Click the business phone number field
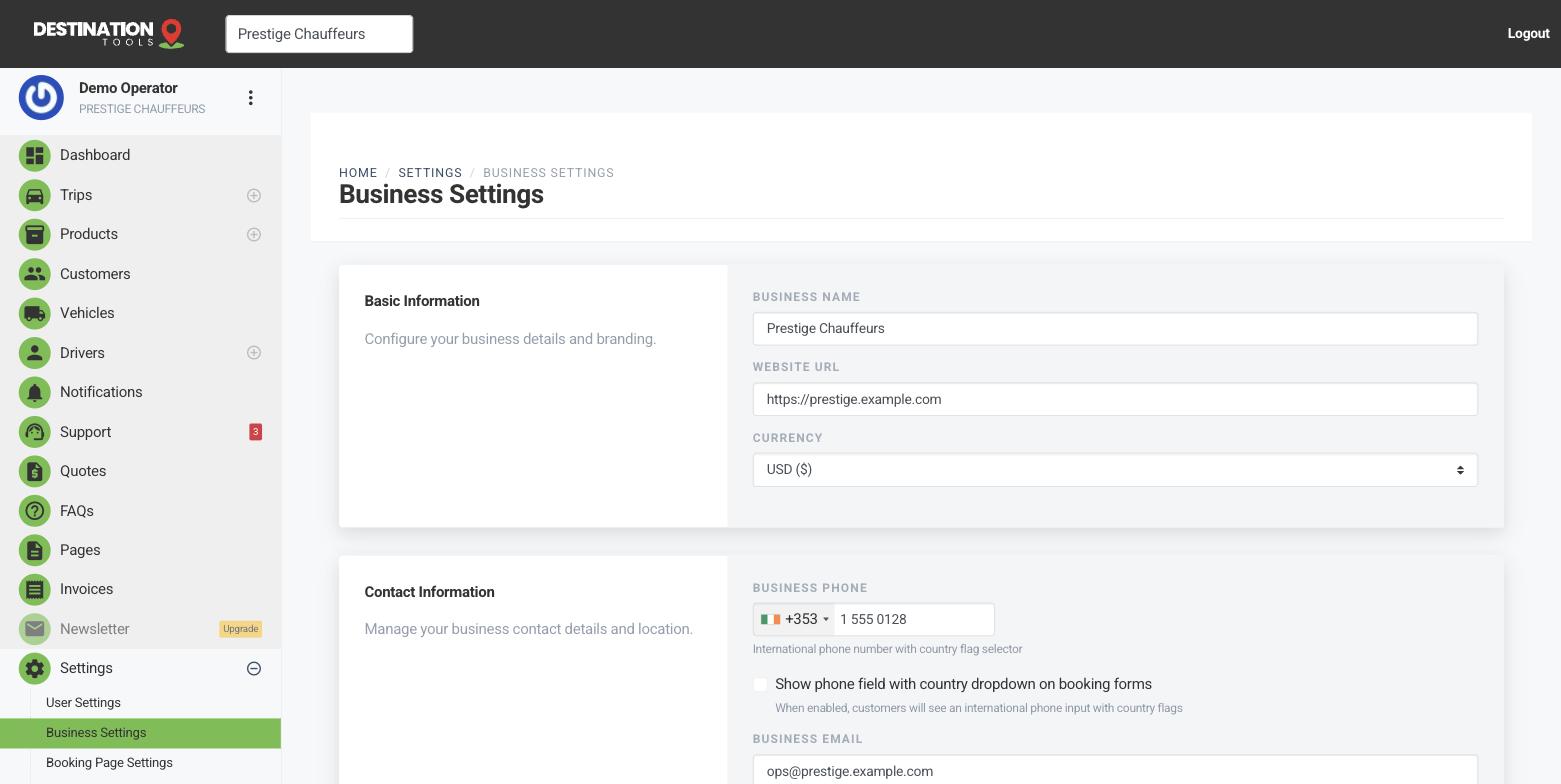 914,619
